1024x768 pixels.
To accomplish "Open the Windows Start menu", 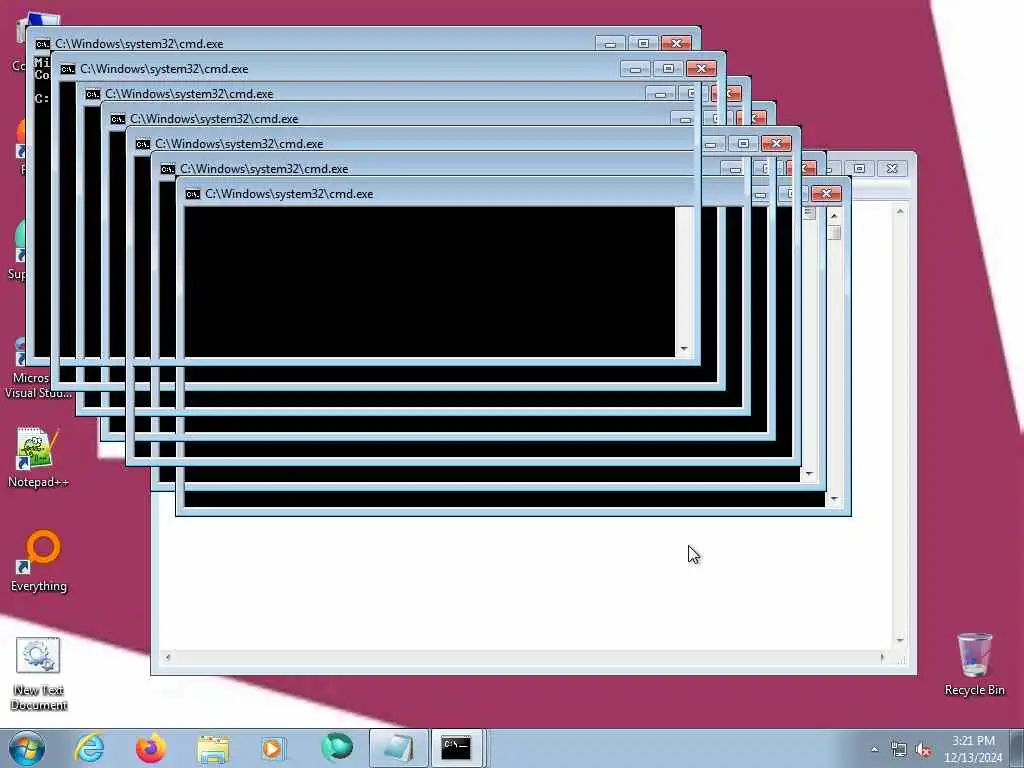I will [27, 748].
